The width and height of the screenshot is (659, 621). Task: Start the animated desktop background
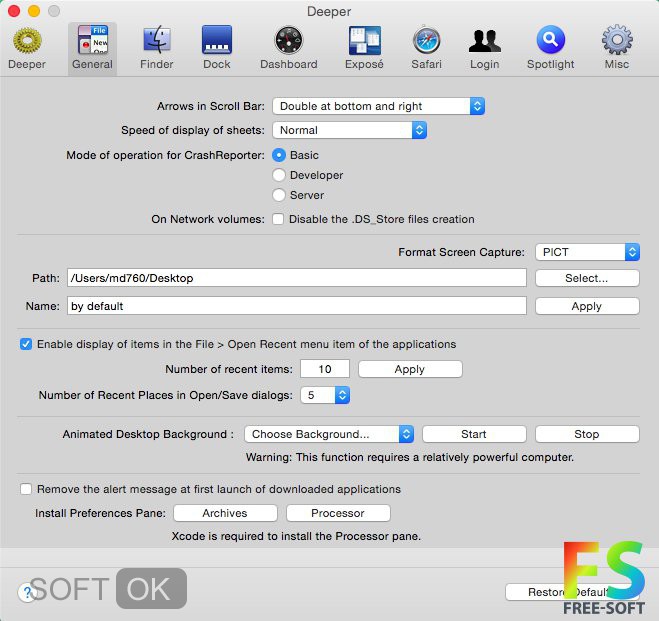point(474,434)
